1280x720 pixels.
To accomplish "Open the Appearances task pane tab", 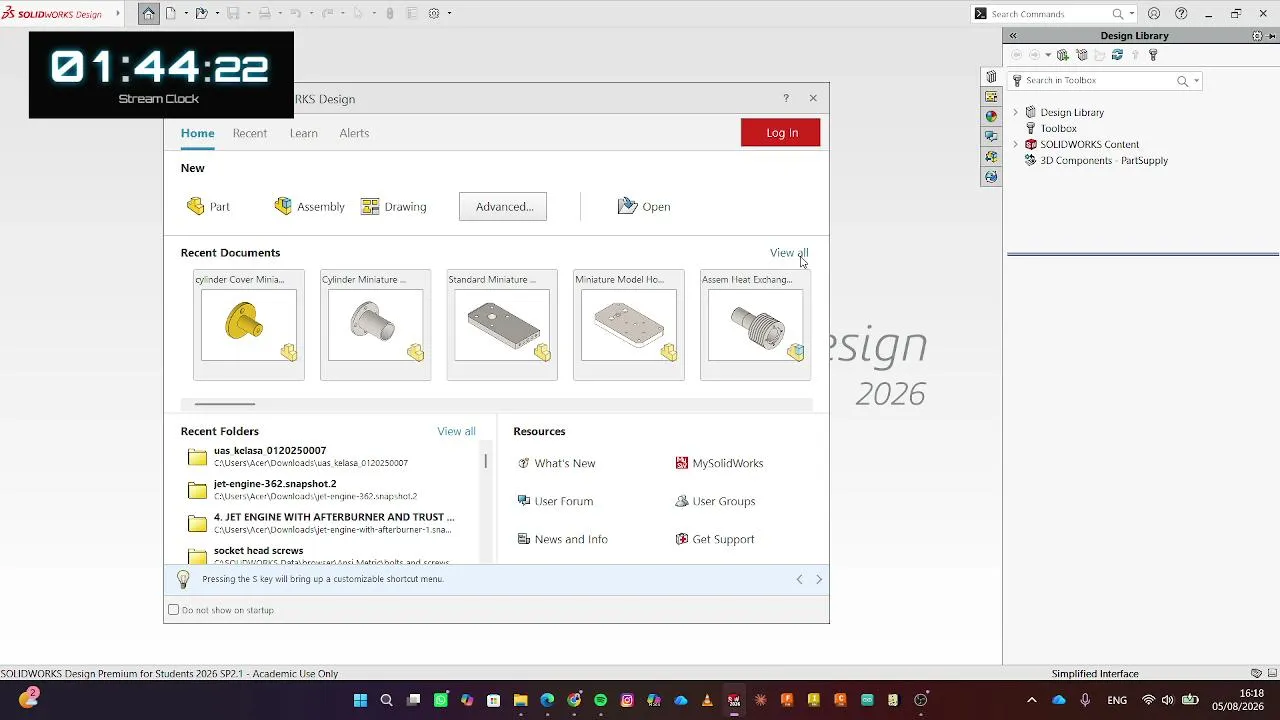I will [991, 116].
